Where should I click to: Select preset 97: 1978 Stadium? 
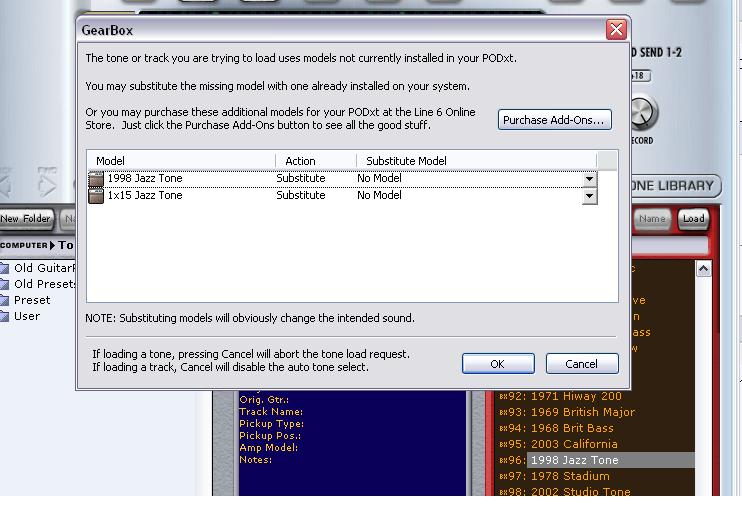(595, 476)
